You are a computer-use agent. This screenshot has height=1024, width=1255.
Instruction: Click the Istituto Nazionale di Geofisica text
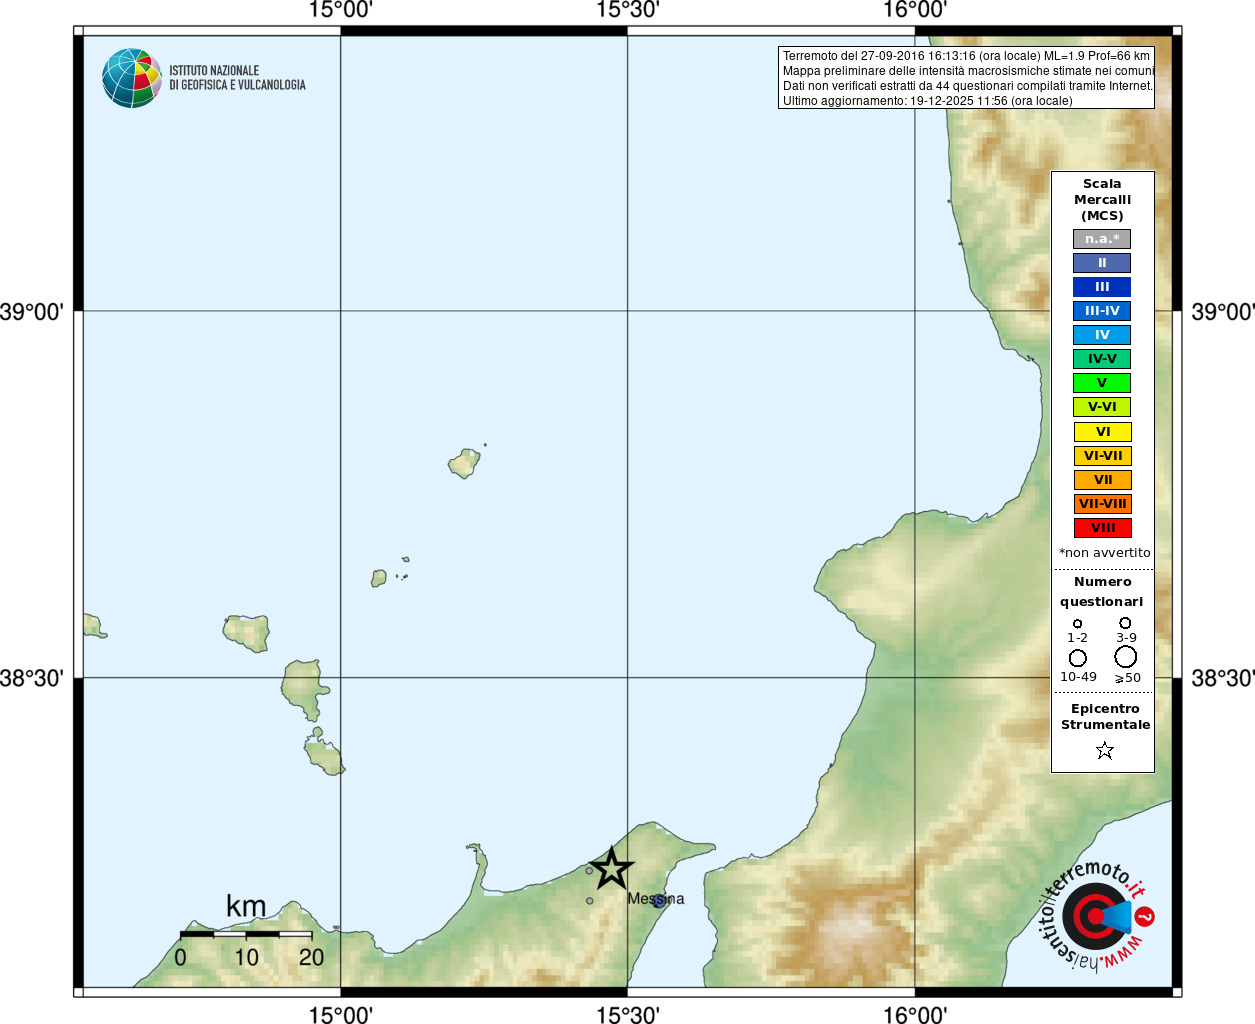point(237,78)
